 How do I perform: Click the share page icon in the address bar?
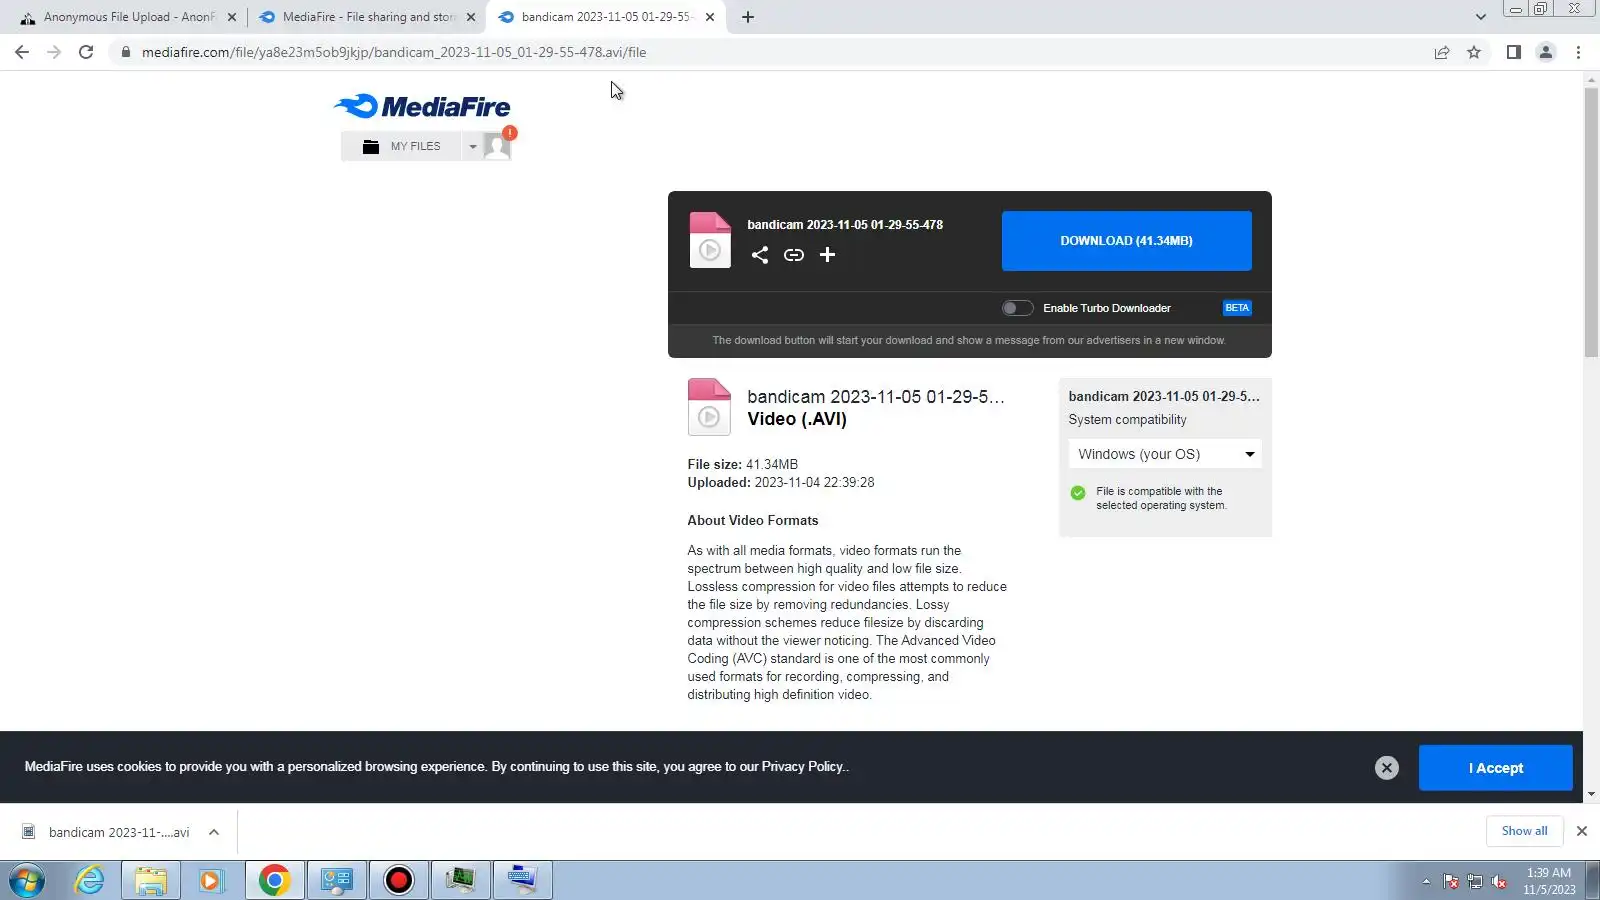(x=1442, y=52)
